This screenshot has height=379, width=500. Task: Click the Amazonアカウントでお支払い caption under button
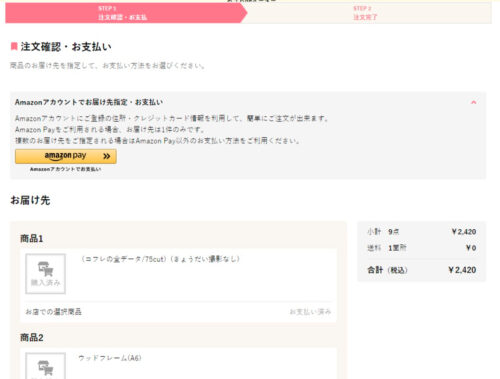pos(66,169)
